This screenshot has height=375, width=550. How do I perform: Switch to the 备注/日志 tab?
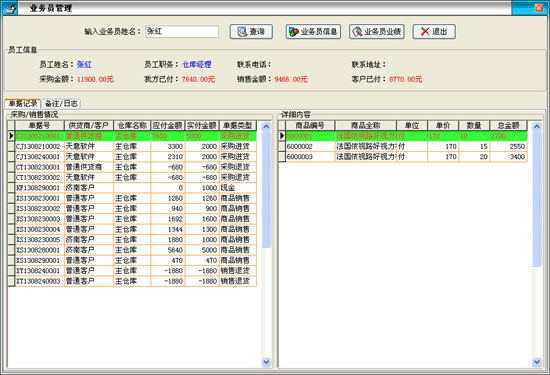[x=61, y=103]
